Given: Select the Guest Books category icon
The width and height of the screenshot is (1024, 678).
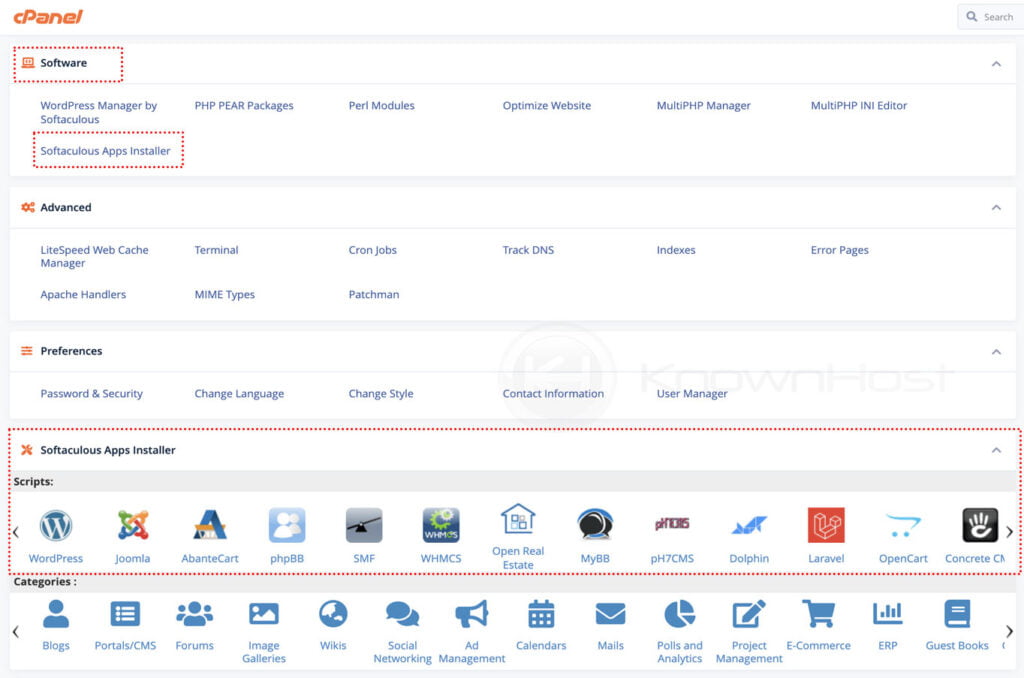Looking at the screenshot, I should 957,614.
